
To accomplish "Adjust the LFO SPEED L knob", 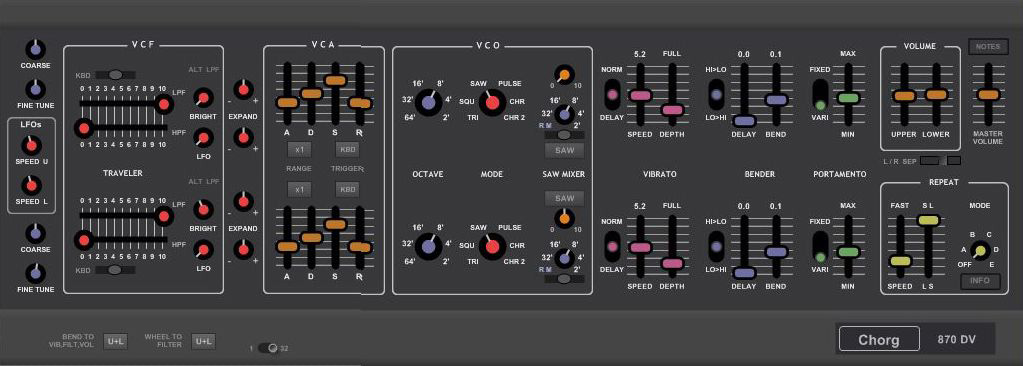I will pos(31,185).
